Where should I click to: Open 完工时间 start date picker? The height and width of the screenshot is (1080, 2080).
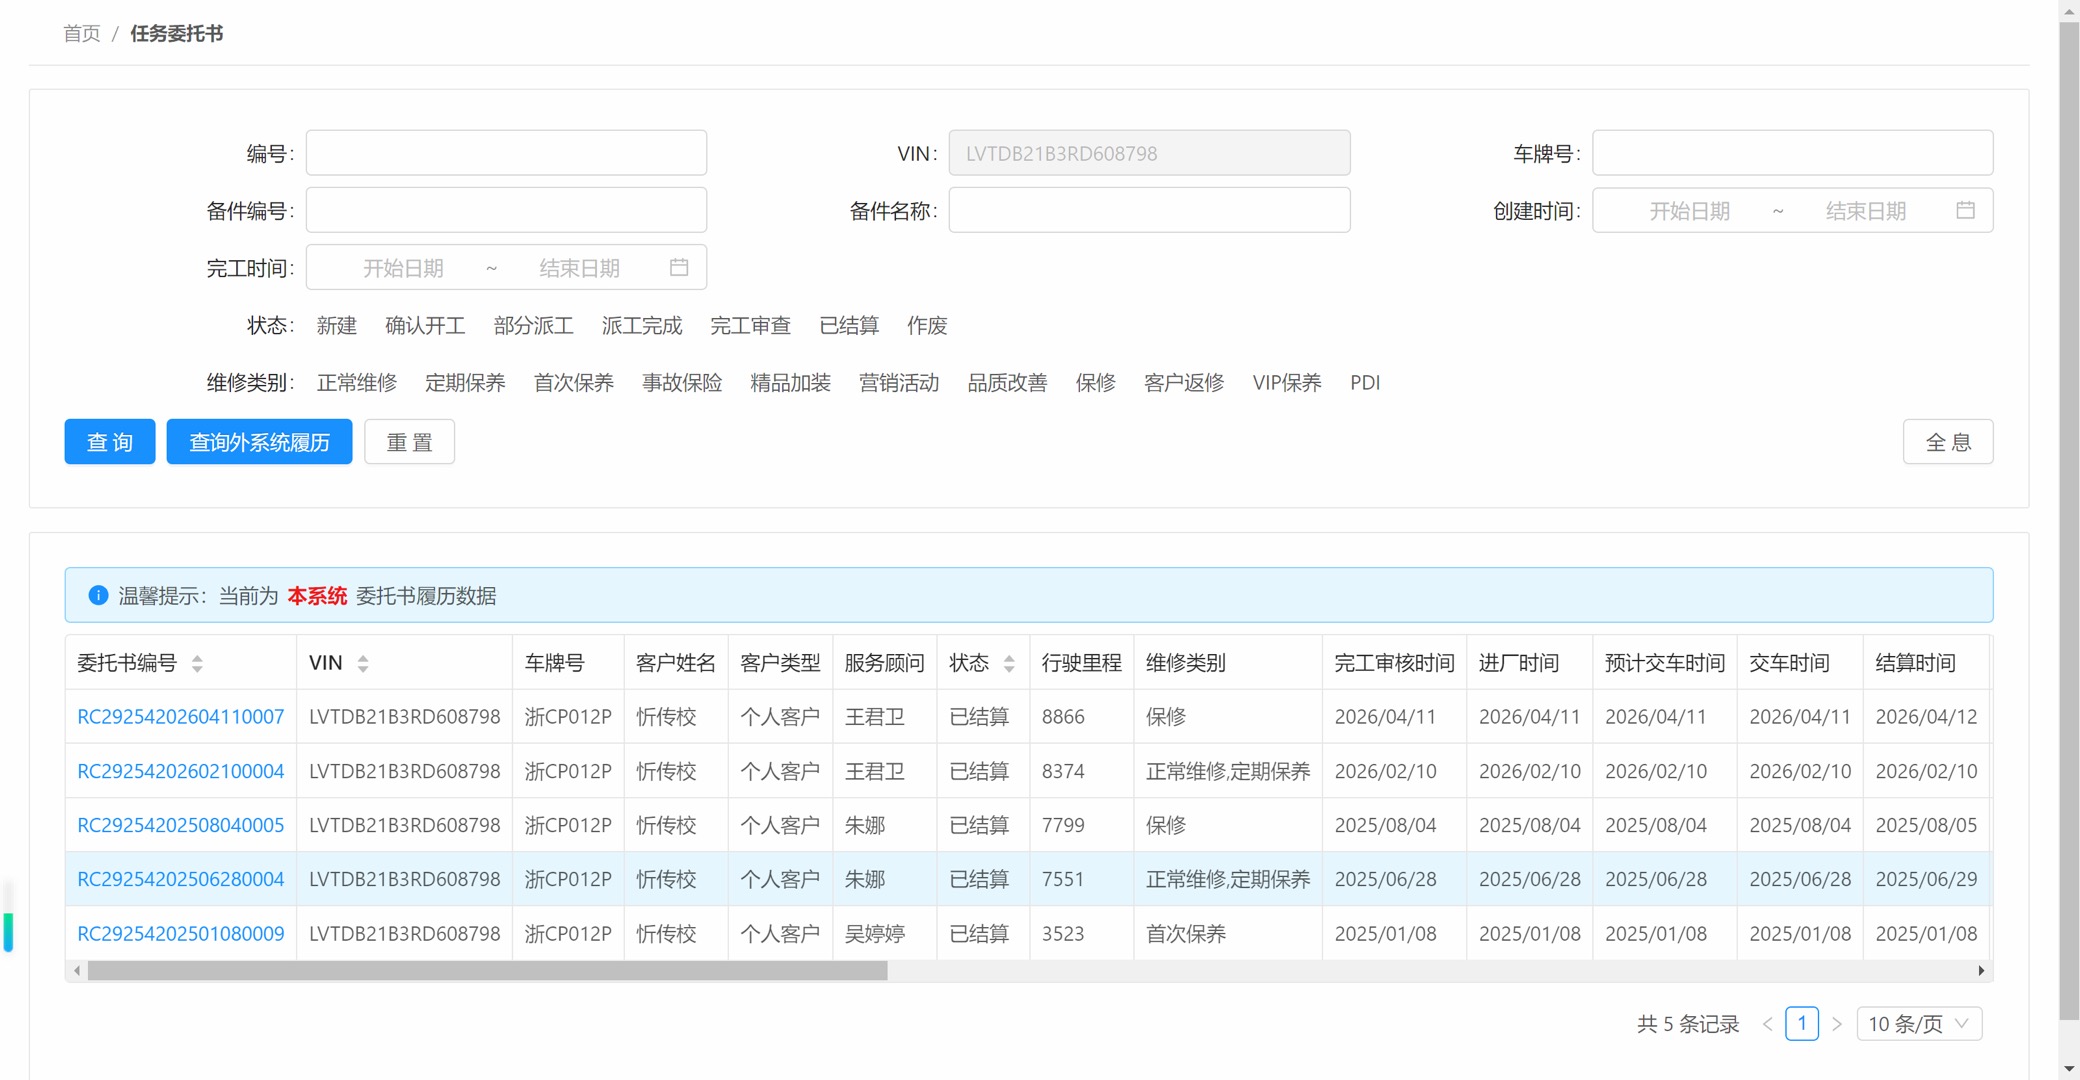(403, 267)
